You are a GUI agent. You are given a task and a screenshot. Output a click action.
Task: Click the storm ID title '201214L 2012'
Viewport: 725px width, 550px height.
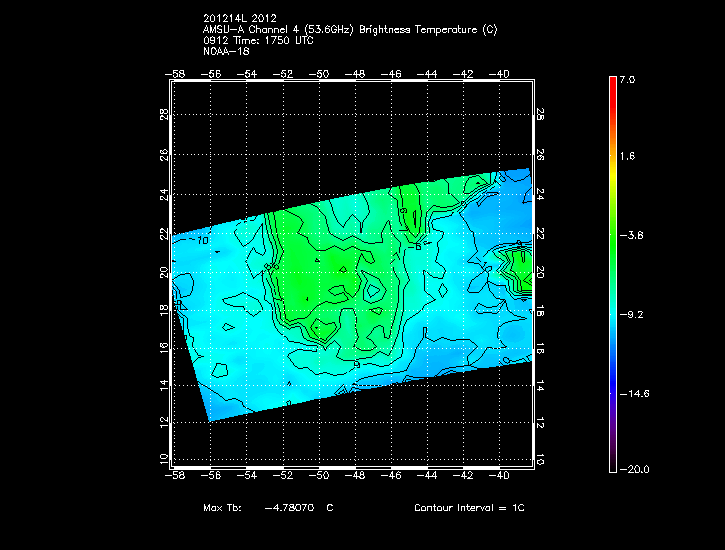pyautogui.click(x=239, y=18)
